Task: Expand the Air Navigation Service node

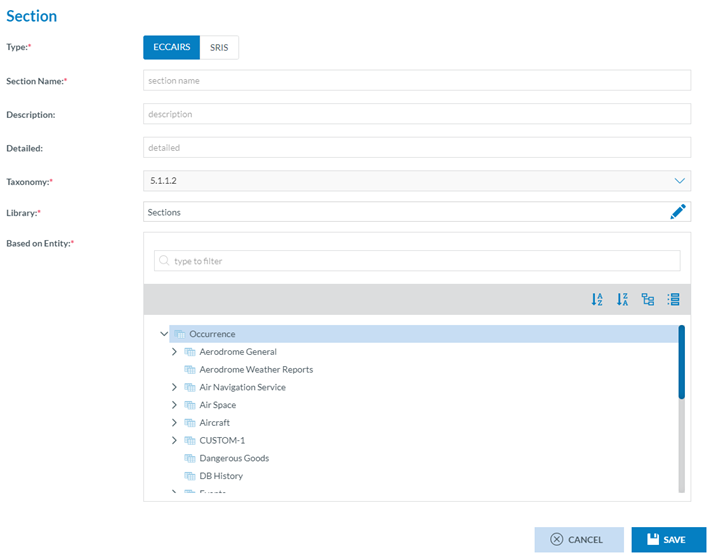Action: [174, 388]
